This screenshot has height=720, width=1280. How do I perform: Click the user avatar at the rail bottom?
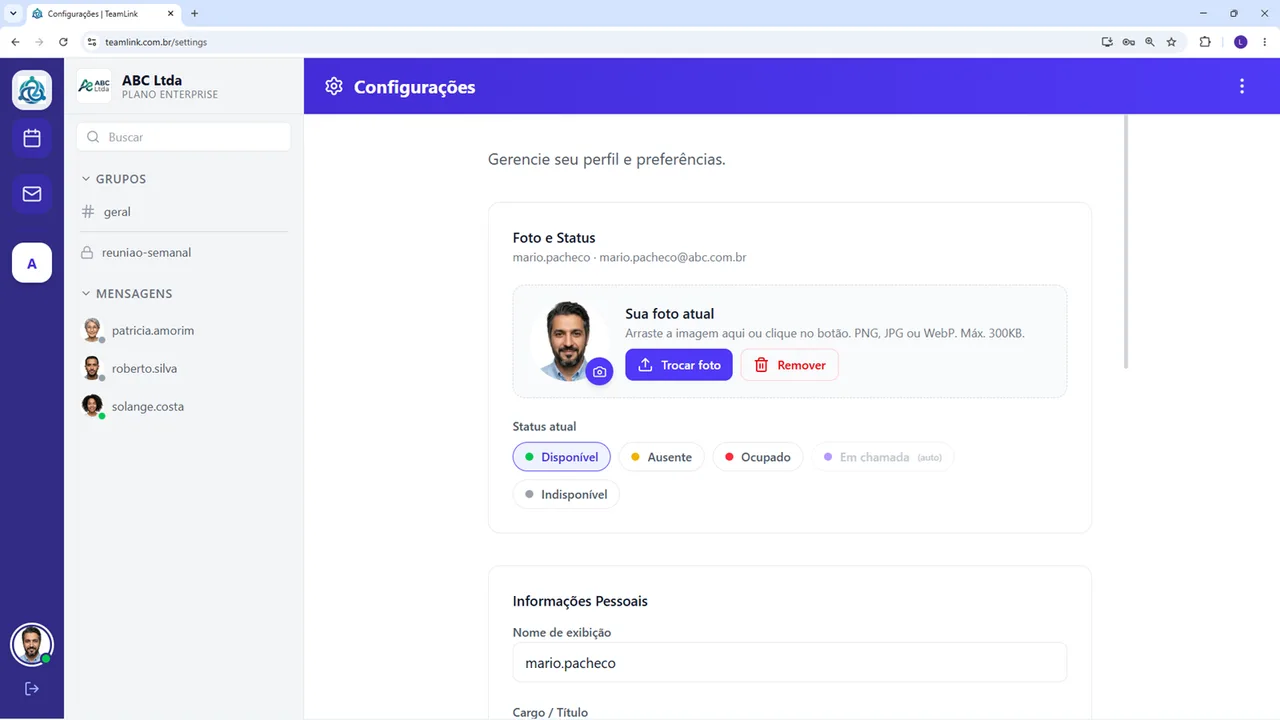pos(32,645)
